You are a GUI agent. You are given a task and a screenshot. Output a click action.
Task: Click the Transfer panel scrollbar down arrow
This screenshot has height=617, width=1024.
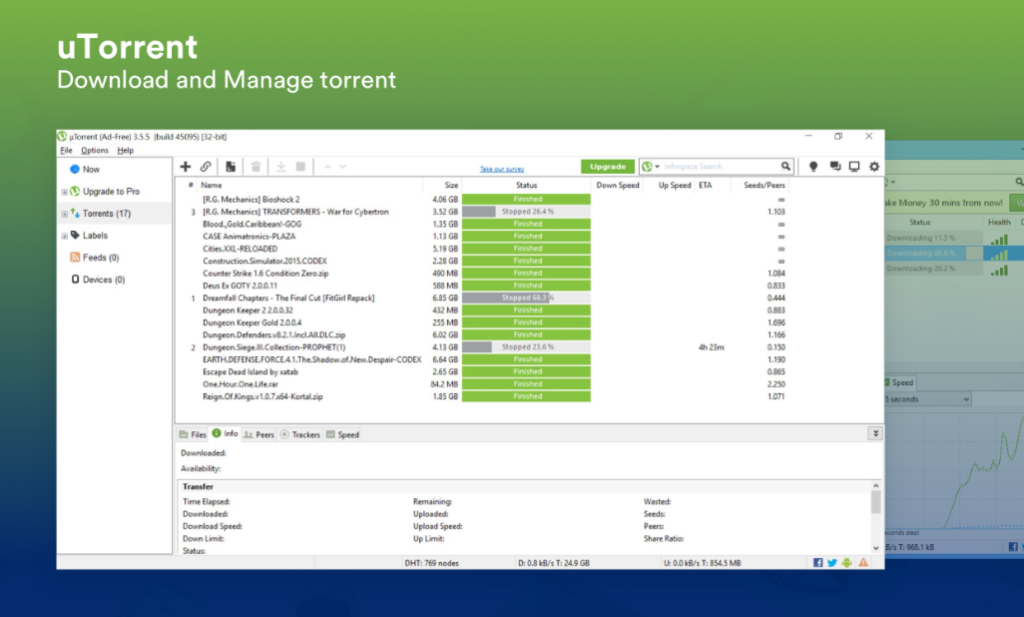[x=876, y=548]
